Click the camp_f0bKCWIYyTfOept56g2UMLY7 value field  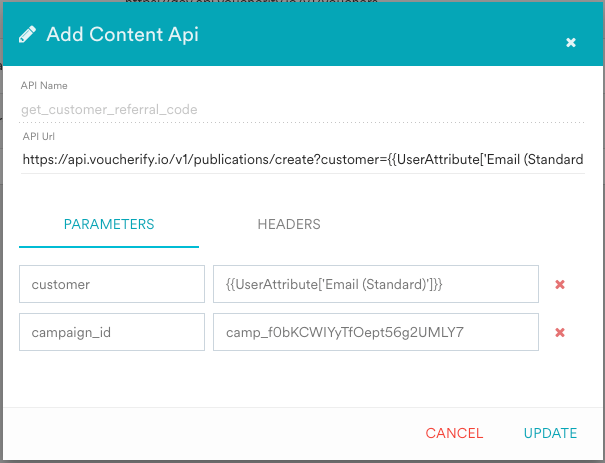coord(375,332)
